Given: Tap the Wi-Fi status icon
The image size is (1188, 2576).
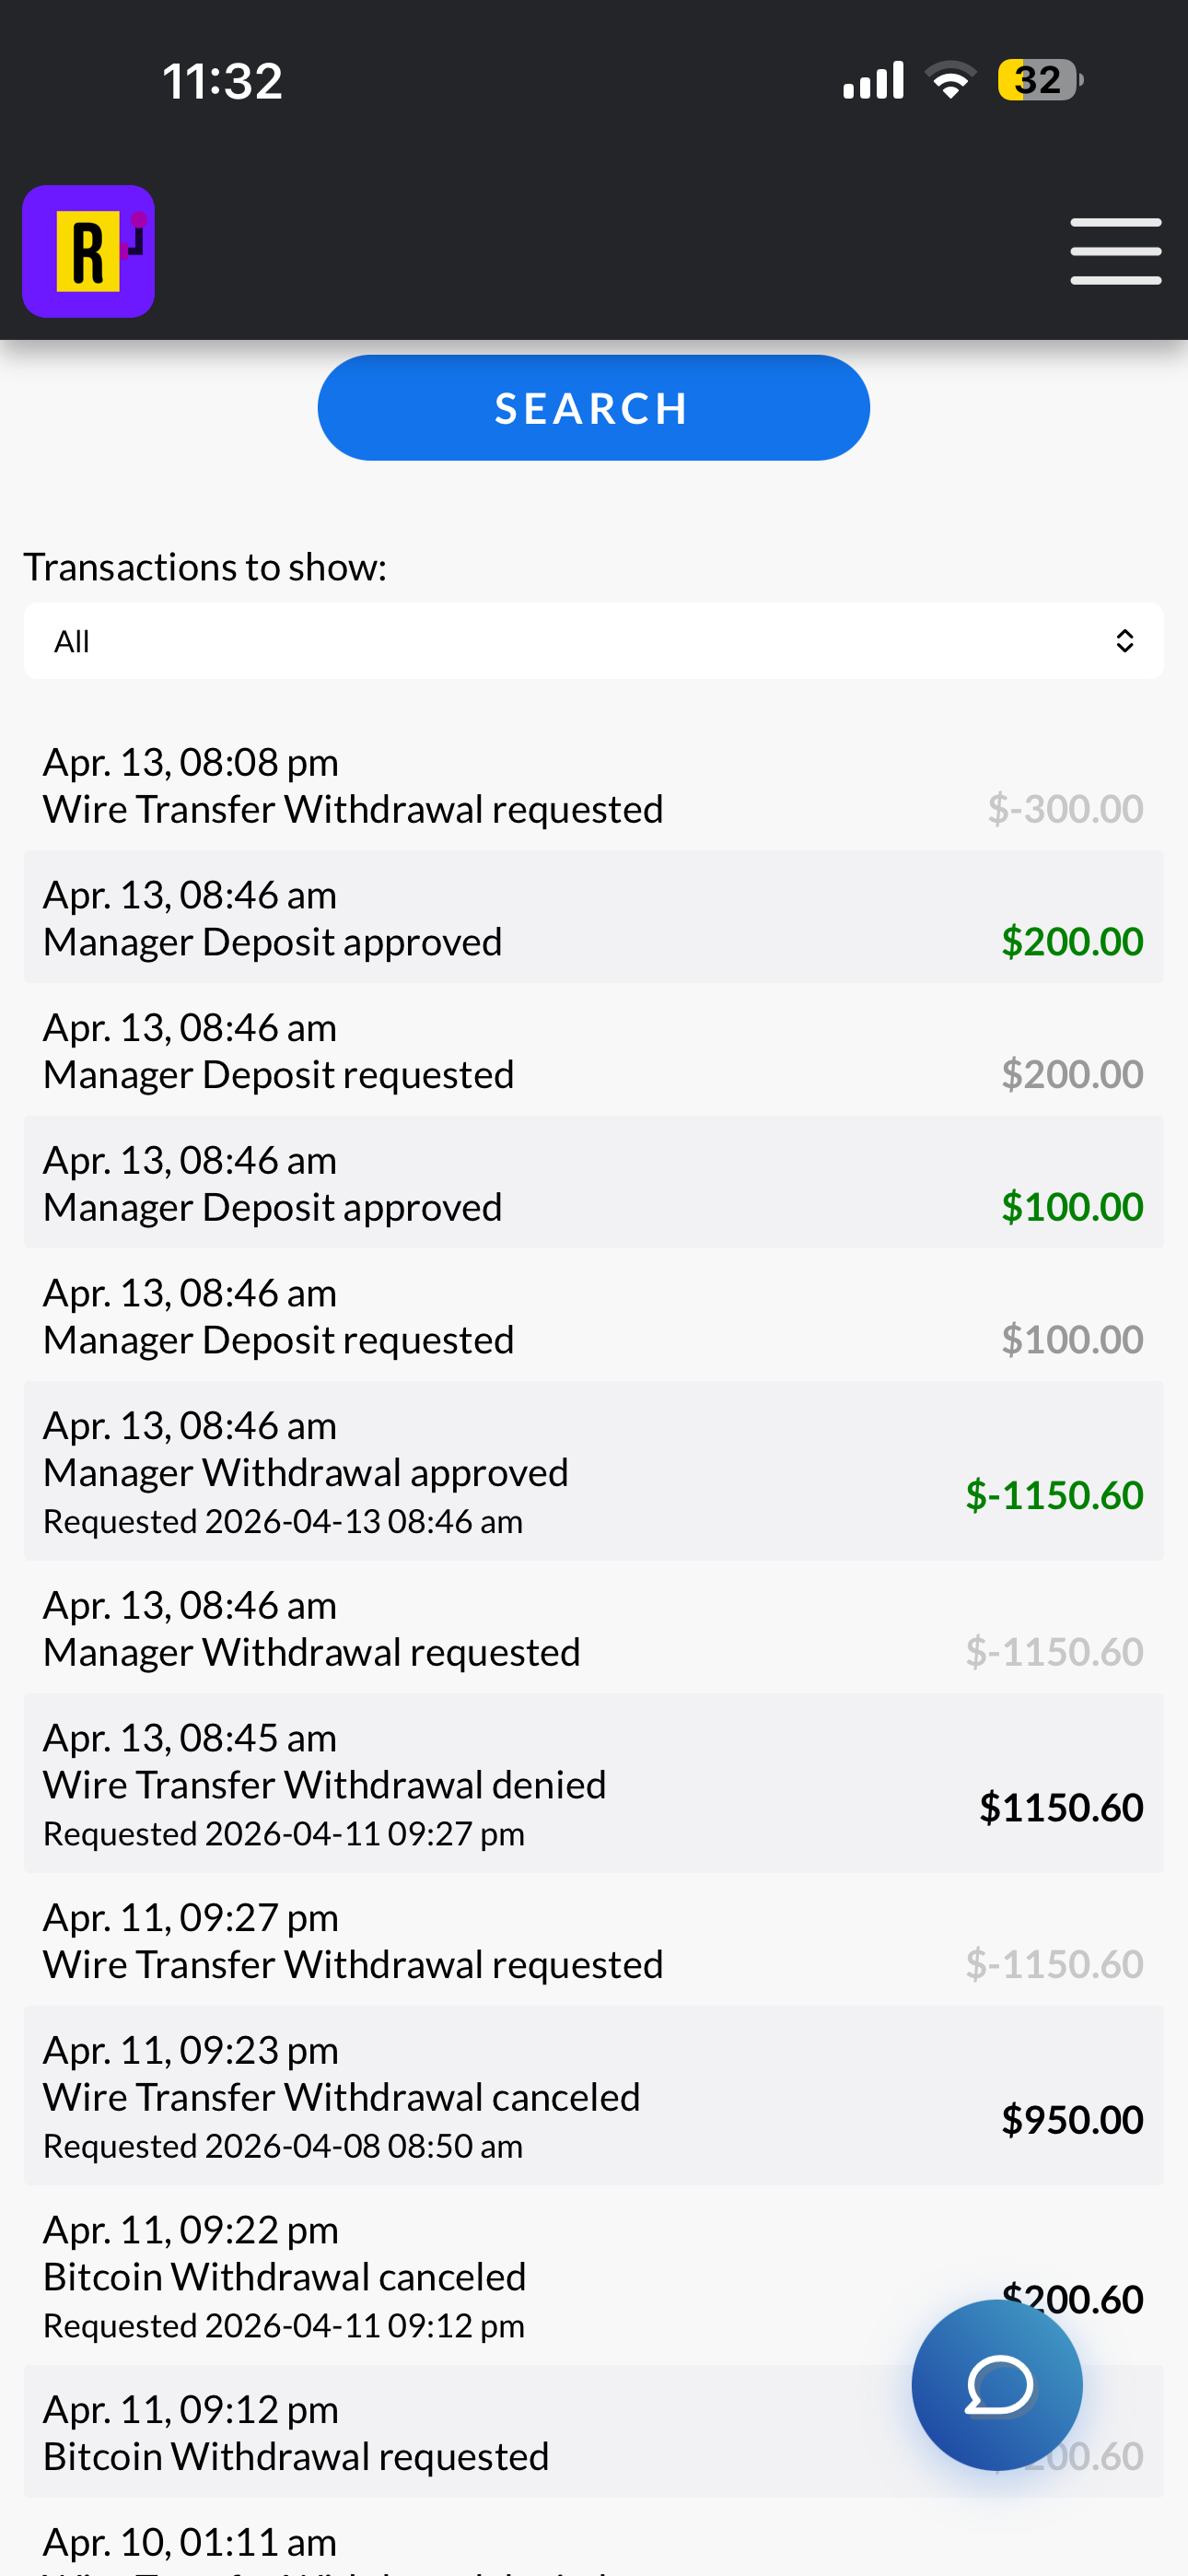Looking at the screenshot, I should pos(950,80).
